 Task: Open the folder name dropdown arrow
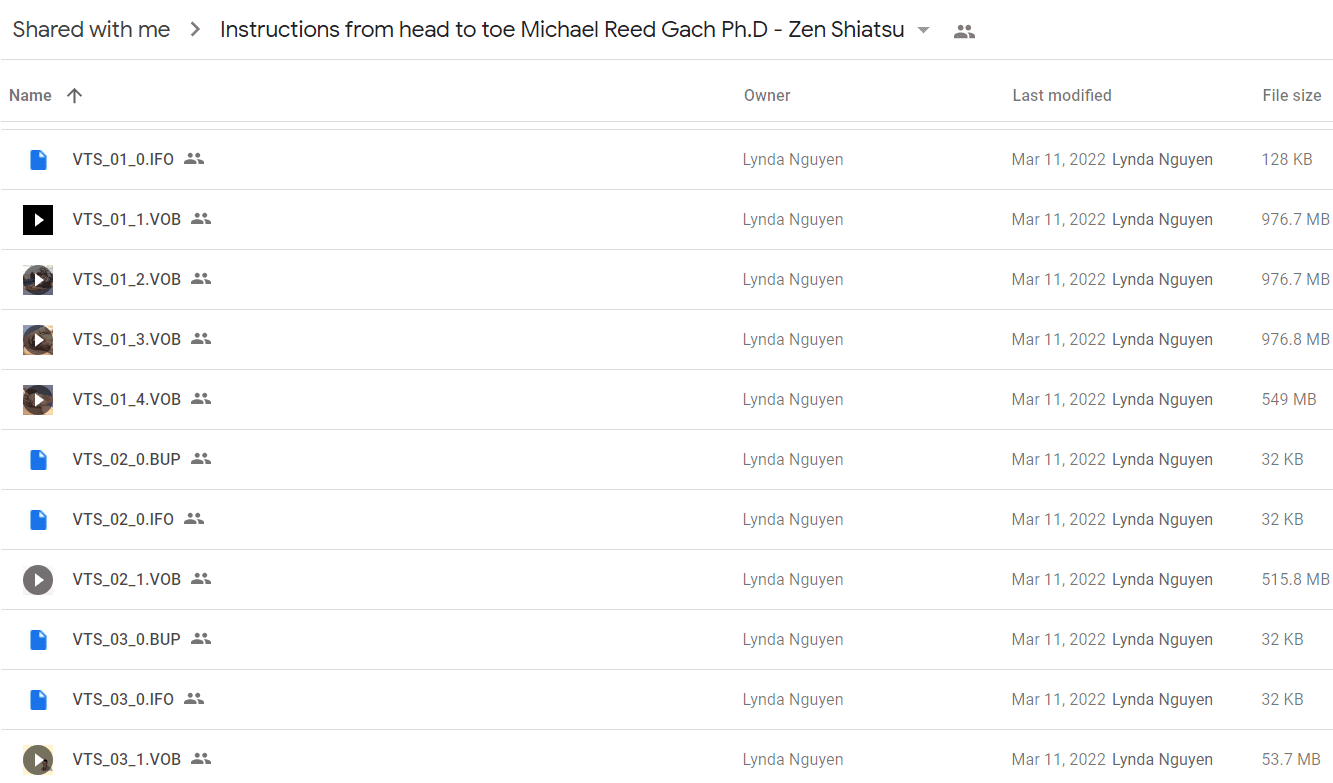924,31
